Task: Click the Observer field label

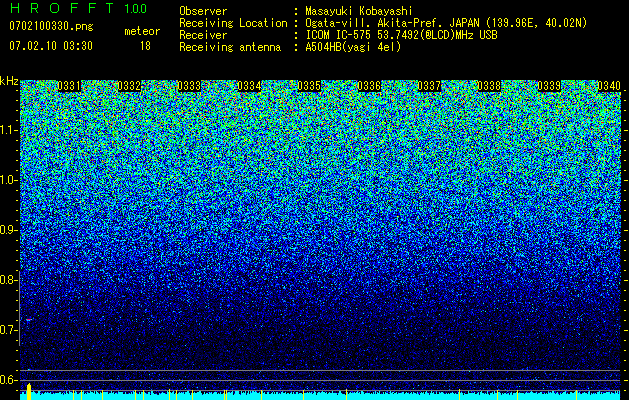Action: pos(203,12)
